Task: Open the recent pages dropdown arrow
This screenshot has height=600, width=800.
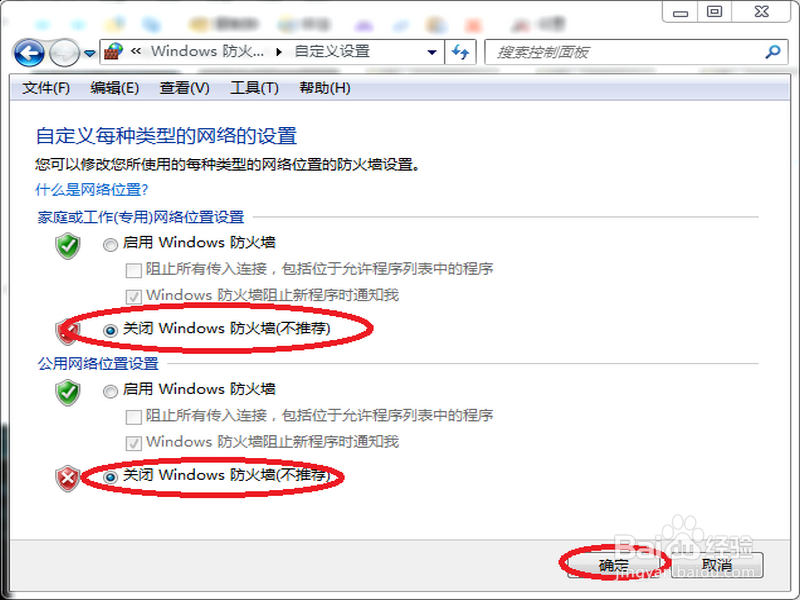Action: tap(90, 53)
